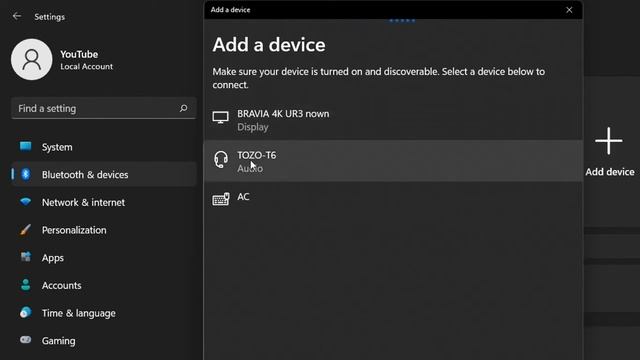This screenshot has height=360, width=640.
Task: Connect to TOZO-T6 audio device
Action: 393,161
